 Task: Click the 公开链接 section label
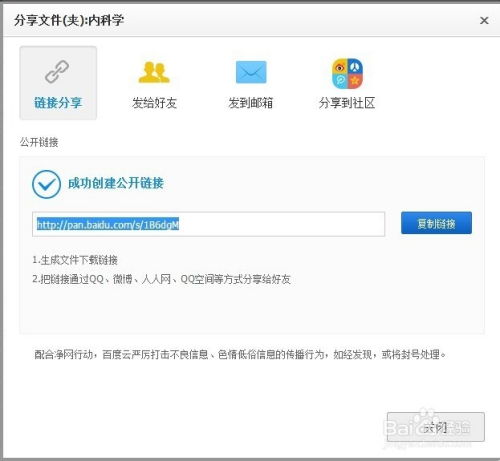(x=39, y=142)
